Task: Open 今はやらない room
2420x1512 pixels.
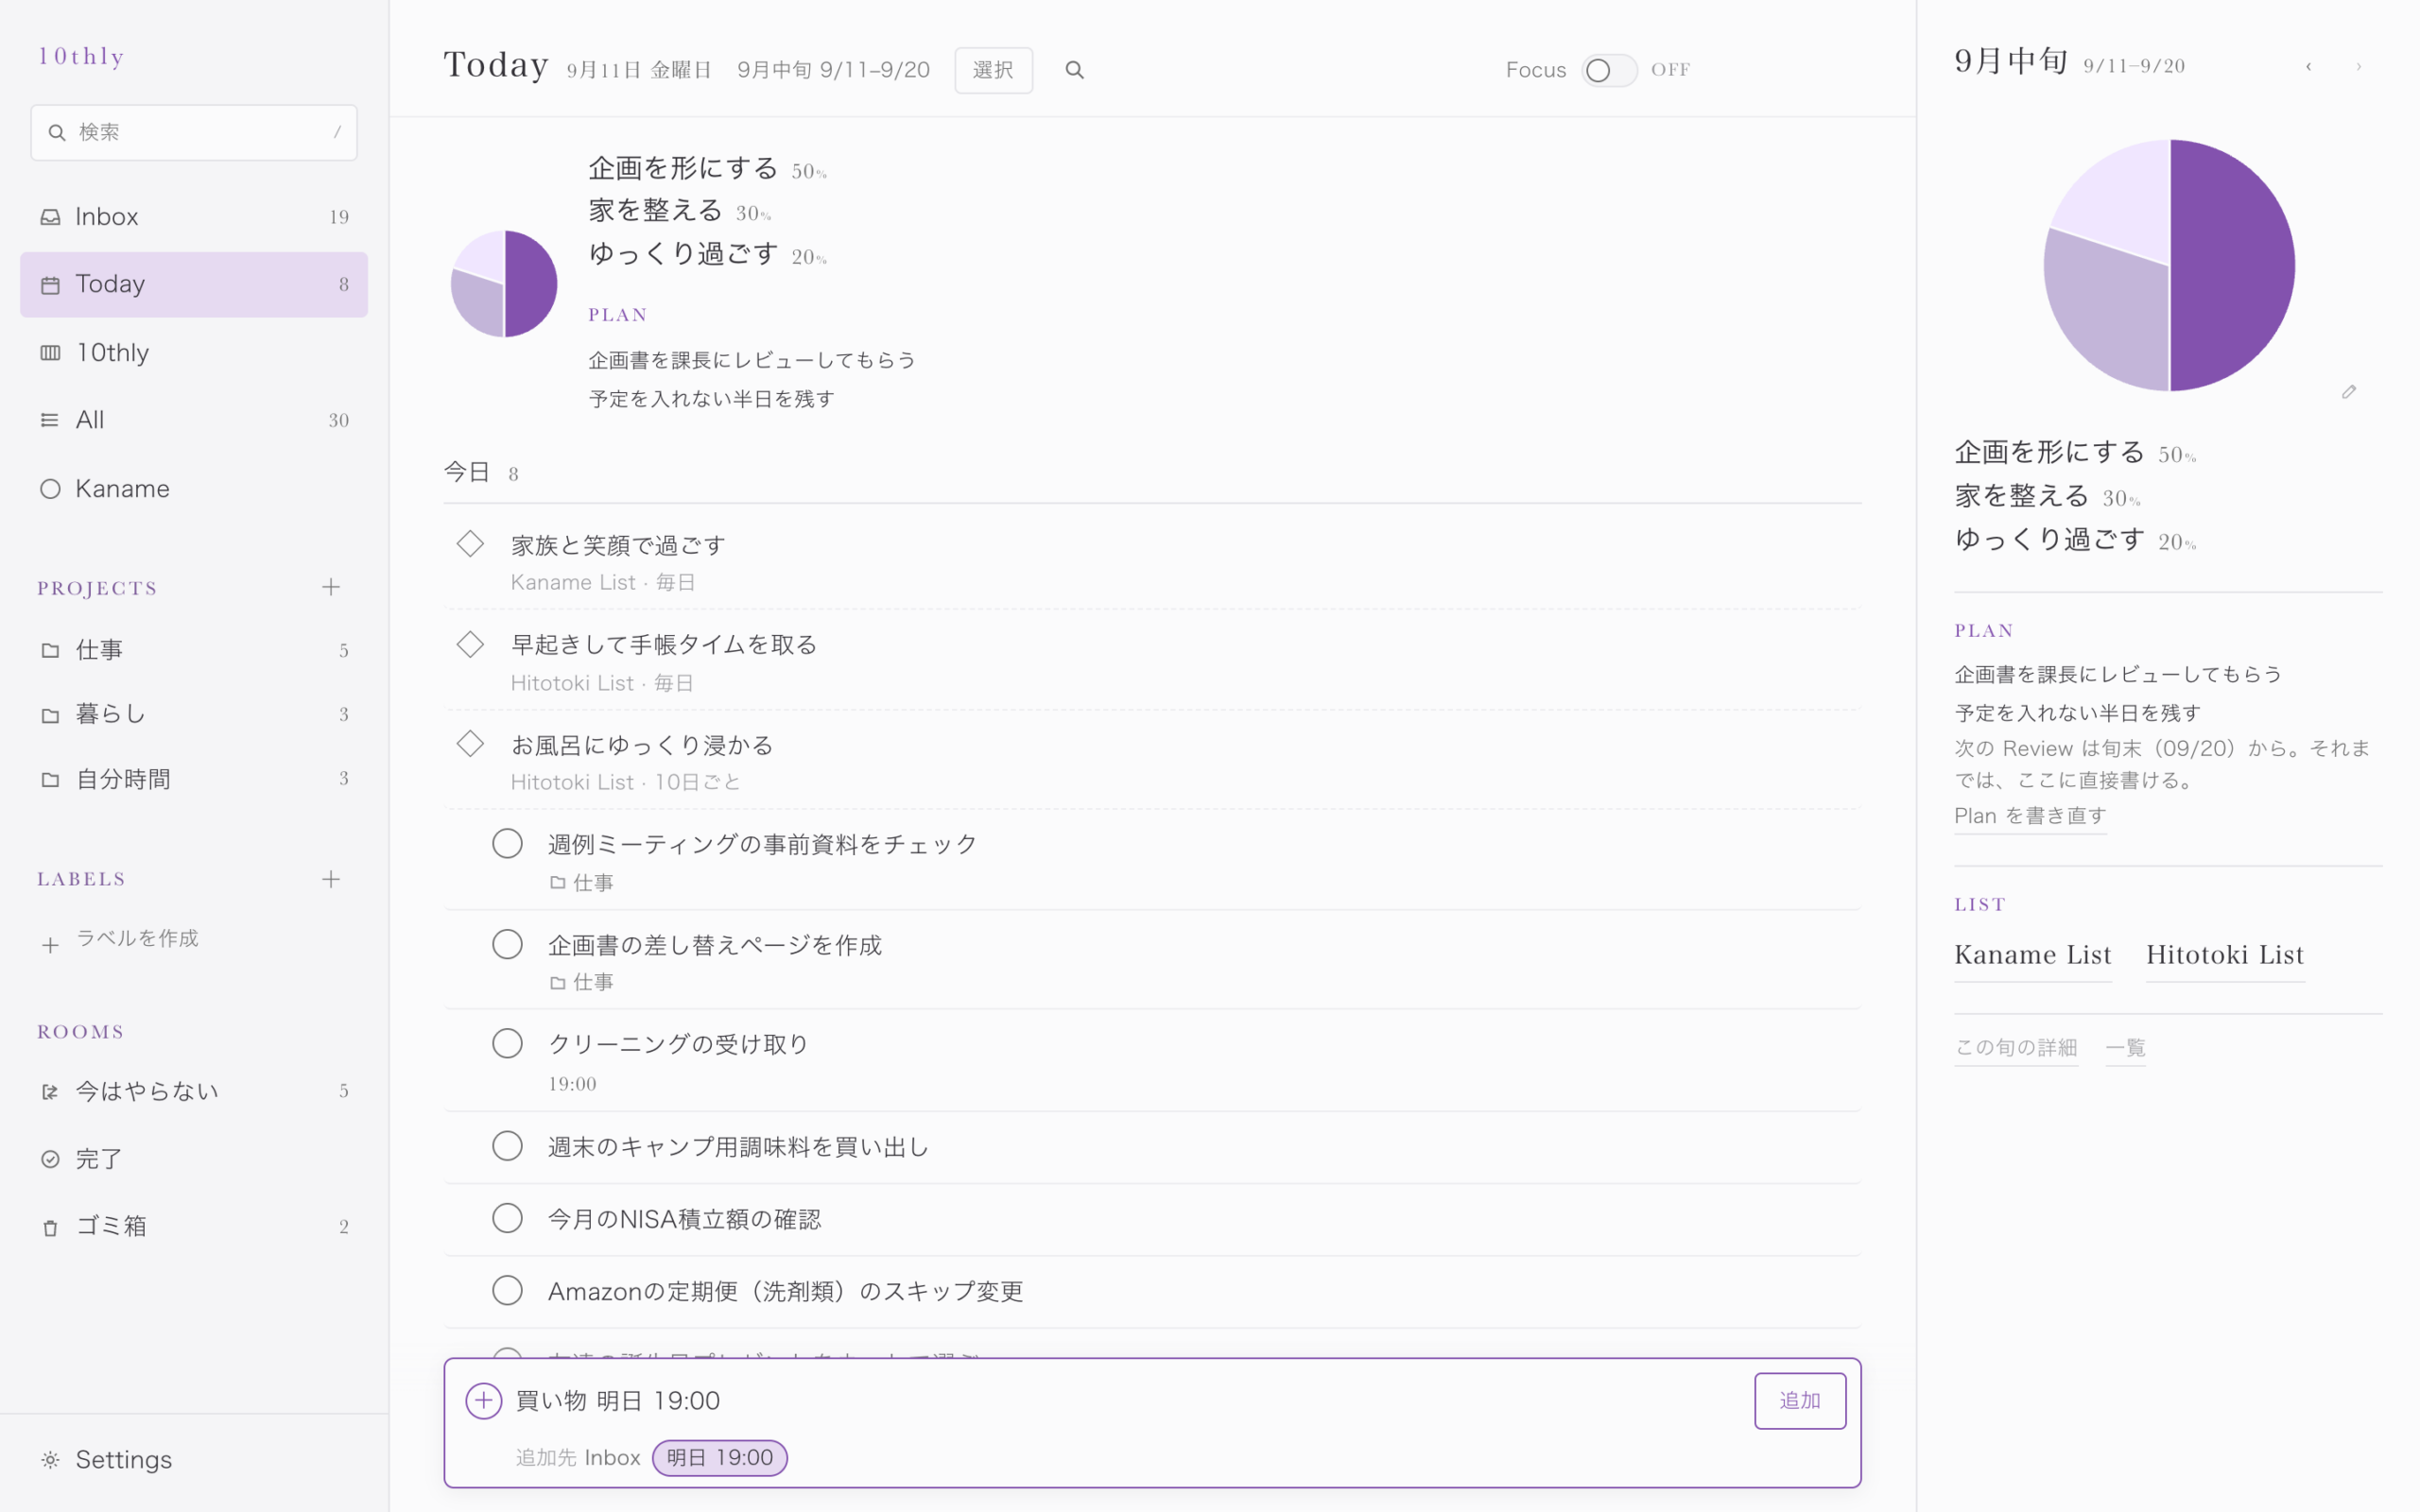Action: point(194,1091)
